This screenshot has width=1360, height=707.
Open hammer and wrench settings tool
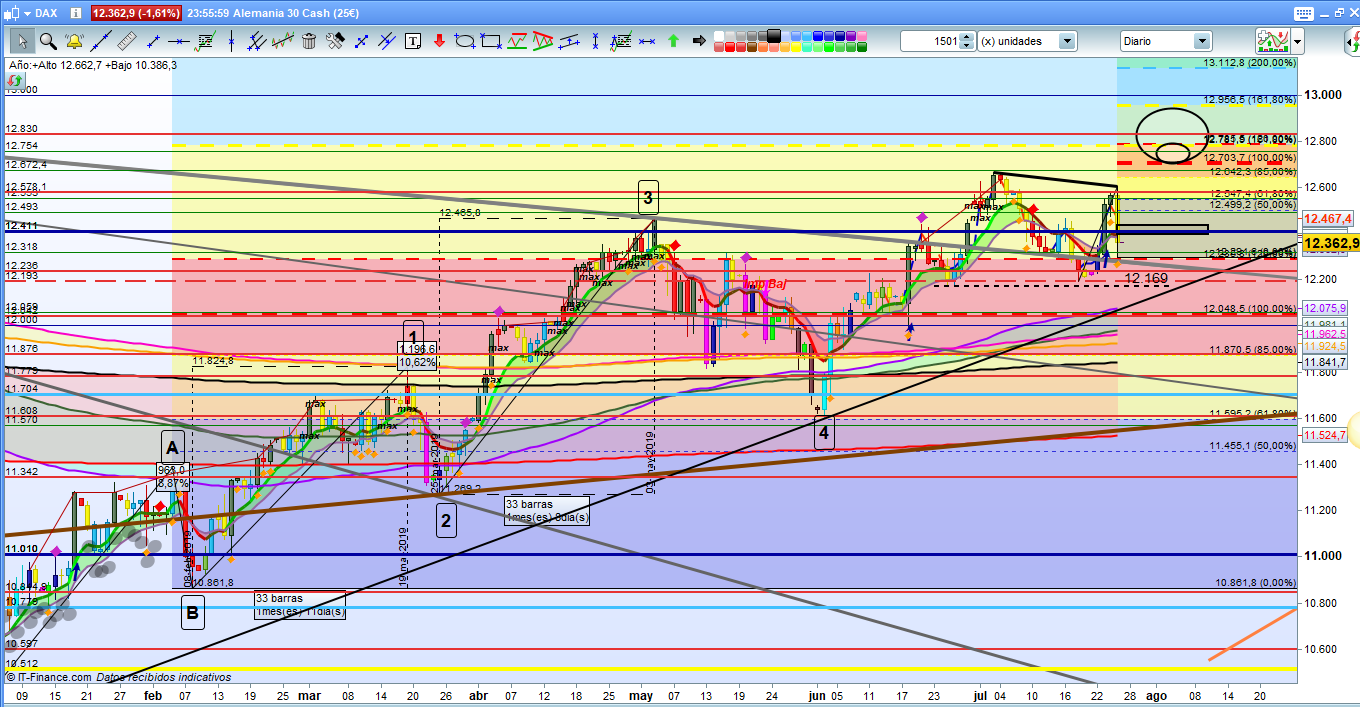pyautogui.click(x=335, y=41)
